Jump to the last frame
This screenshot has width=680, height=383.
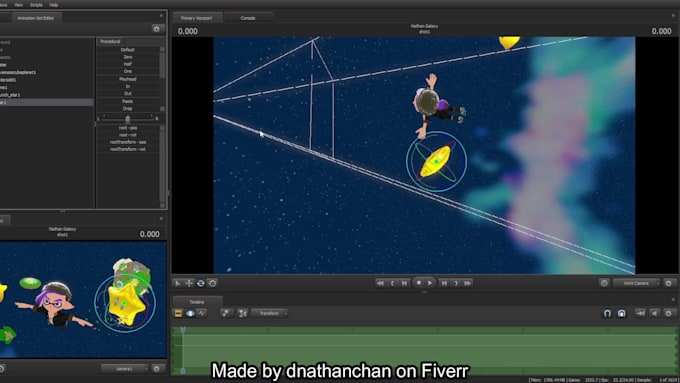pyautogui.click(x=468, y=283)
